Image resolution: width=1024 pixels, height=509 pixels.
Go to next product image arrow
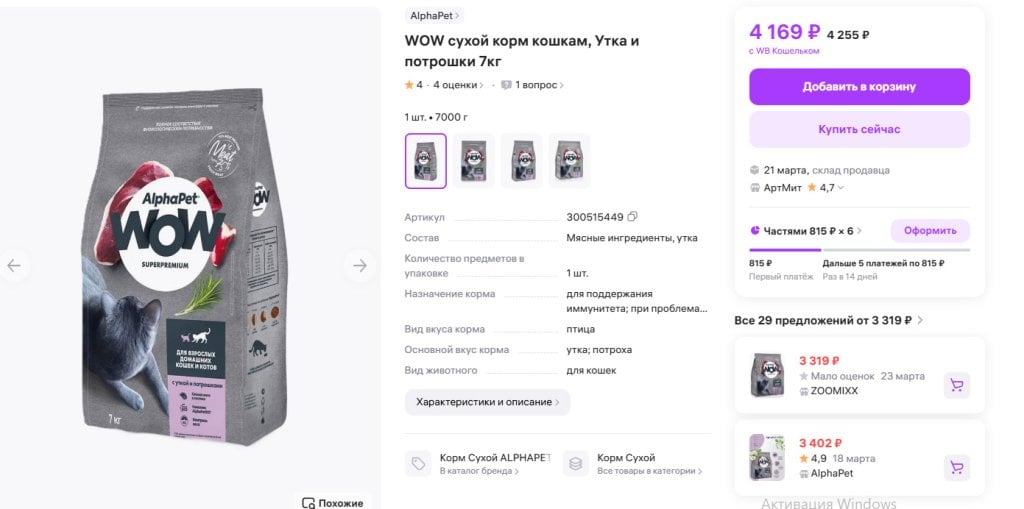[x=360, y=265]
